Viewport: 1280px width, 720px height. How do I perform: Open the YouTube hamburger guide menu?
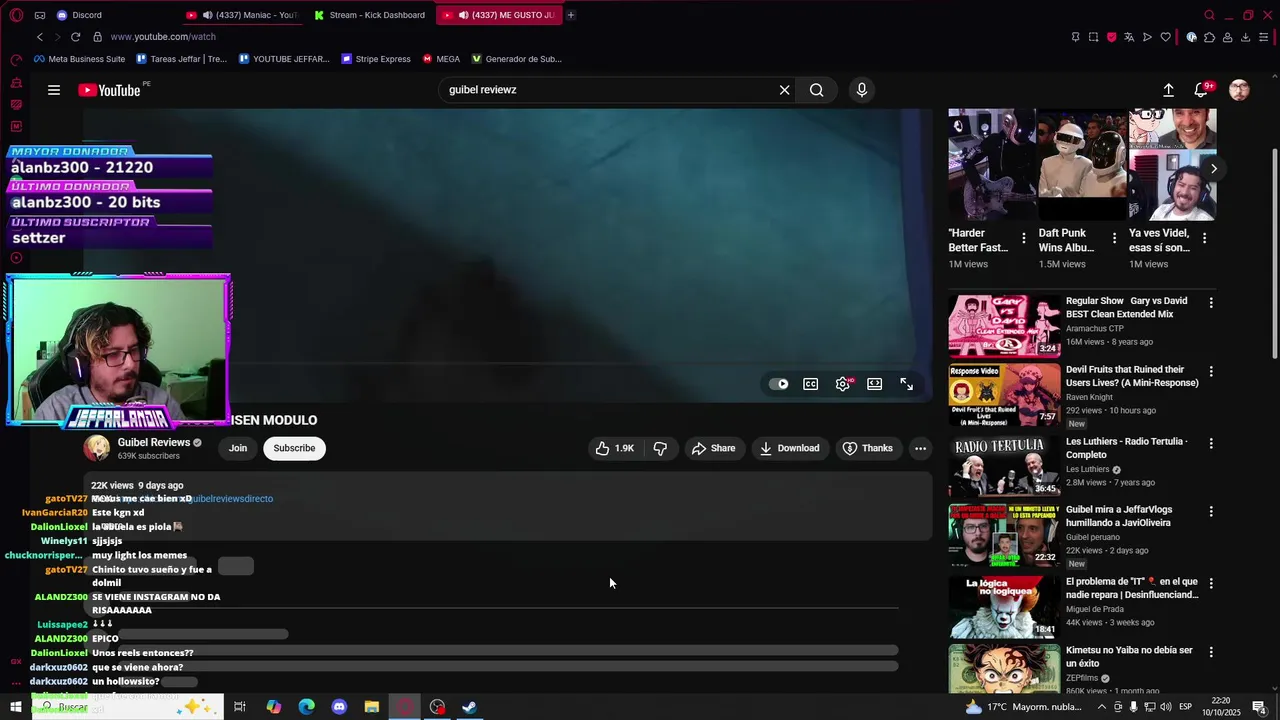[54, 90]
